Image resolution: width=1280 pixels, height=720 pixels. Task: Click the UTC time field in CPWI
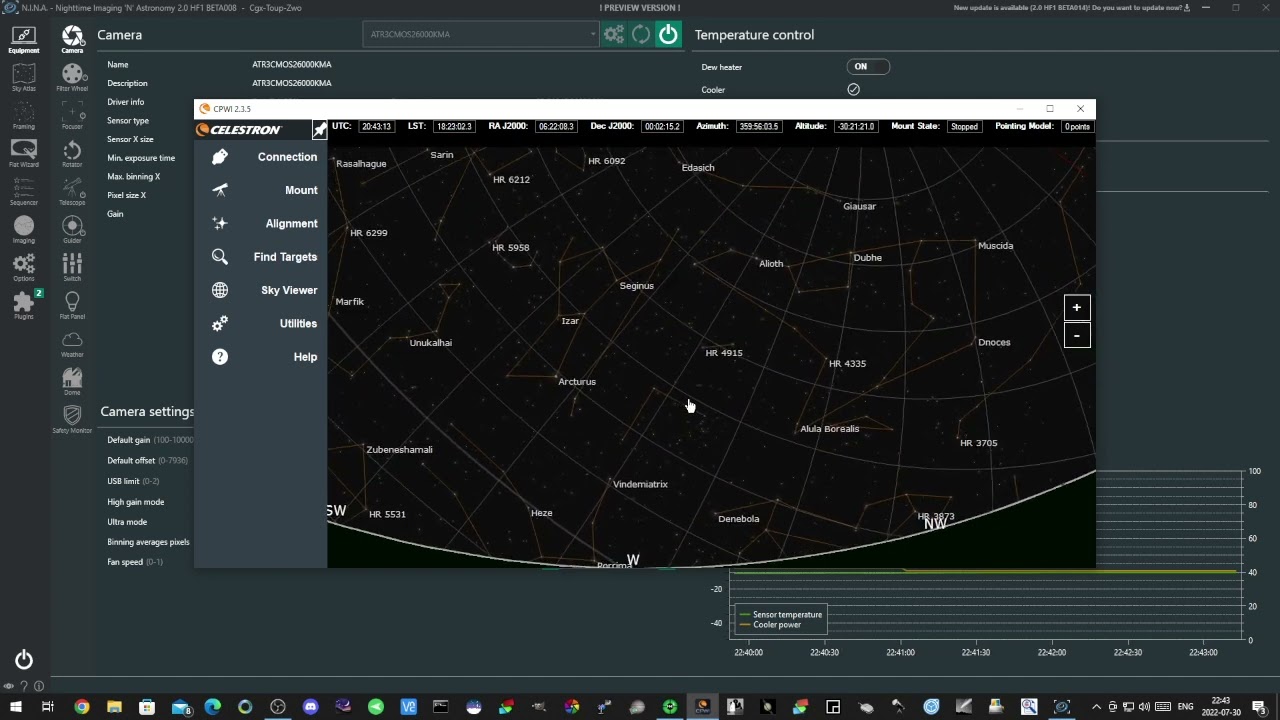pyautogui.click(x=377, y=127)
